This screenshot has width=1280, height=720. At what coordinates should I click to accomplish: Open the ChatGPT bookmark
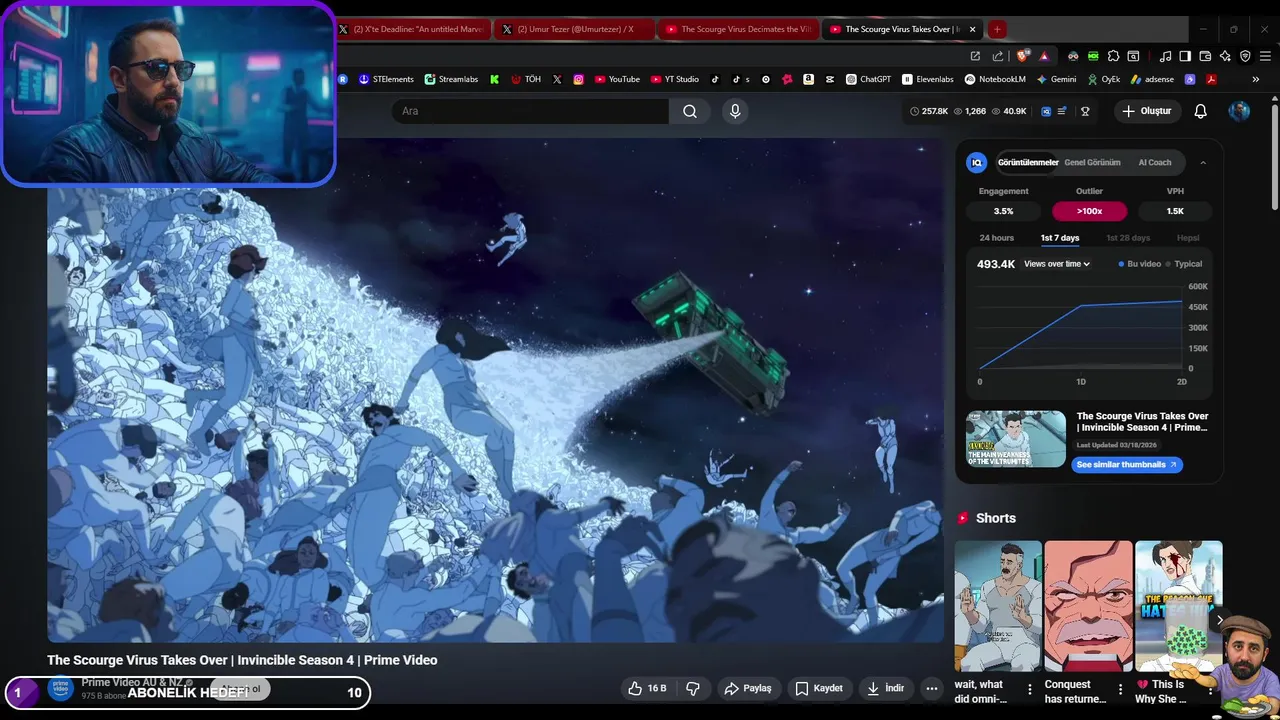coord(868,79)
